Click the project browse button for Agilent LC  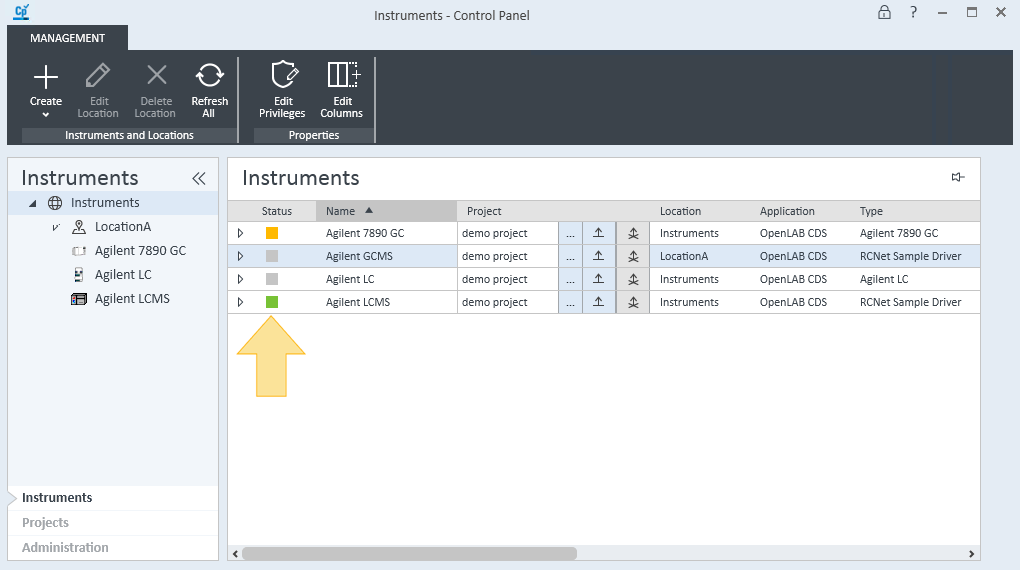tap(570, 279)
